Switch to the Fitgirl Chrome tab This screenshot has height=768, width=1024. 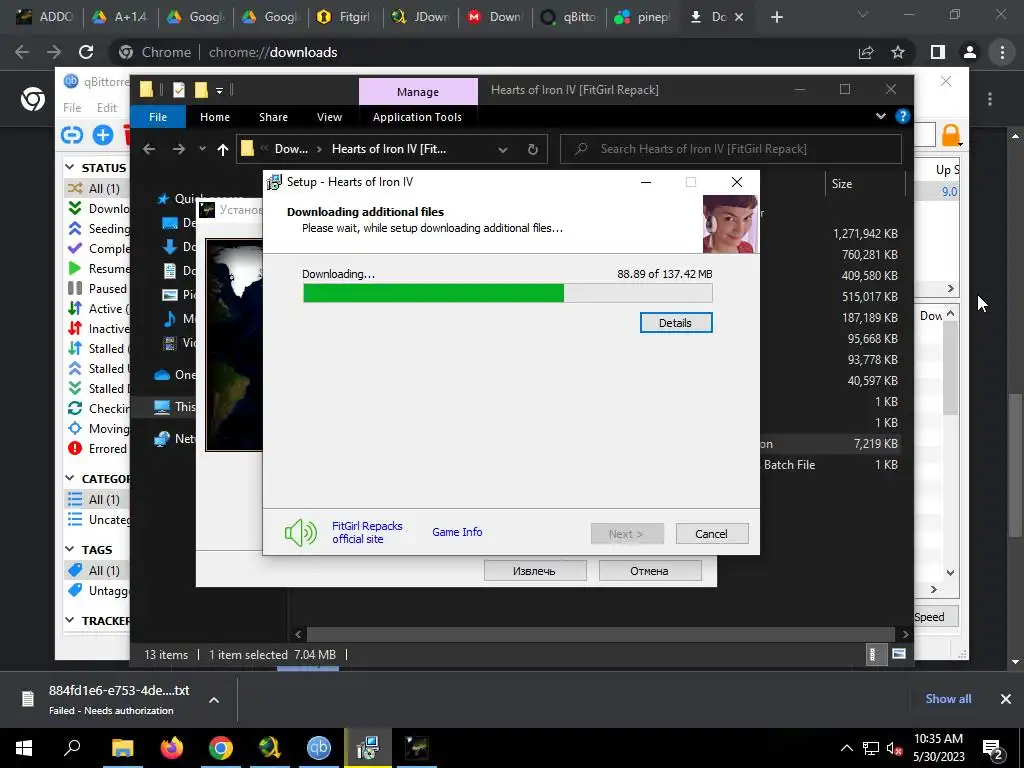[345, 17]
